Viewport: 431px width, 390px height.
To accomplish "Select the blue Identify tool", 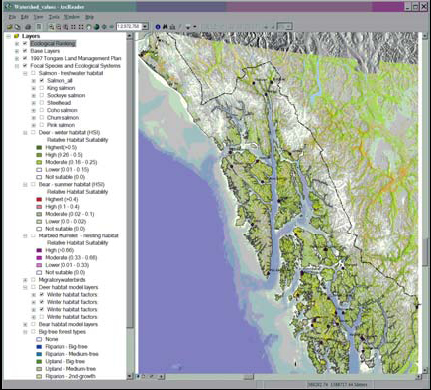I will coord(158,27).
